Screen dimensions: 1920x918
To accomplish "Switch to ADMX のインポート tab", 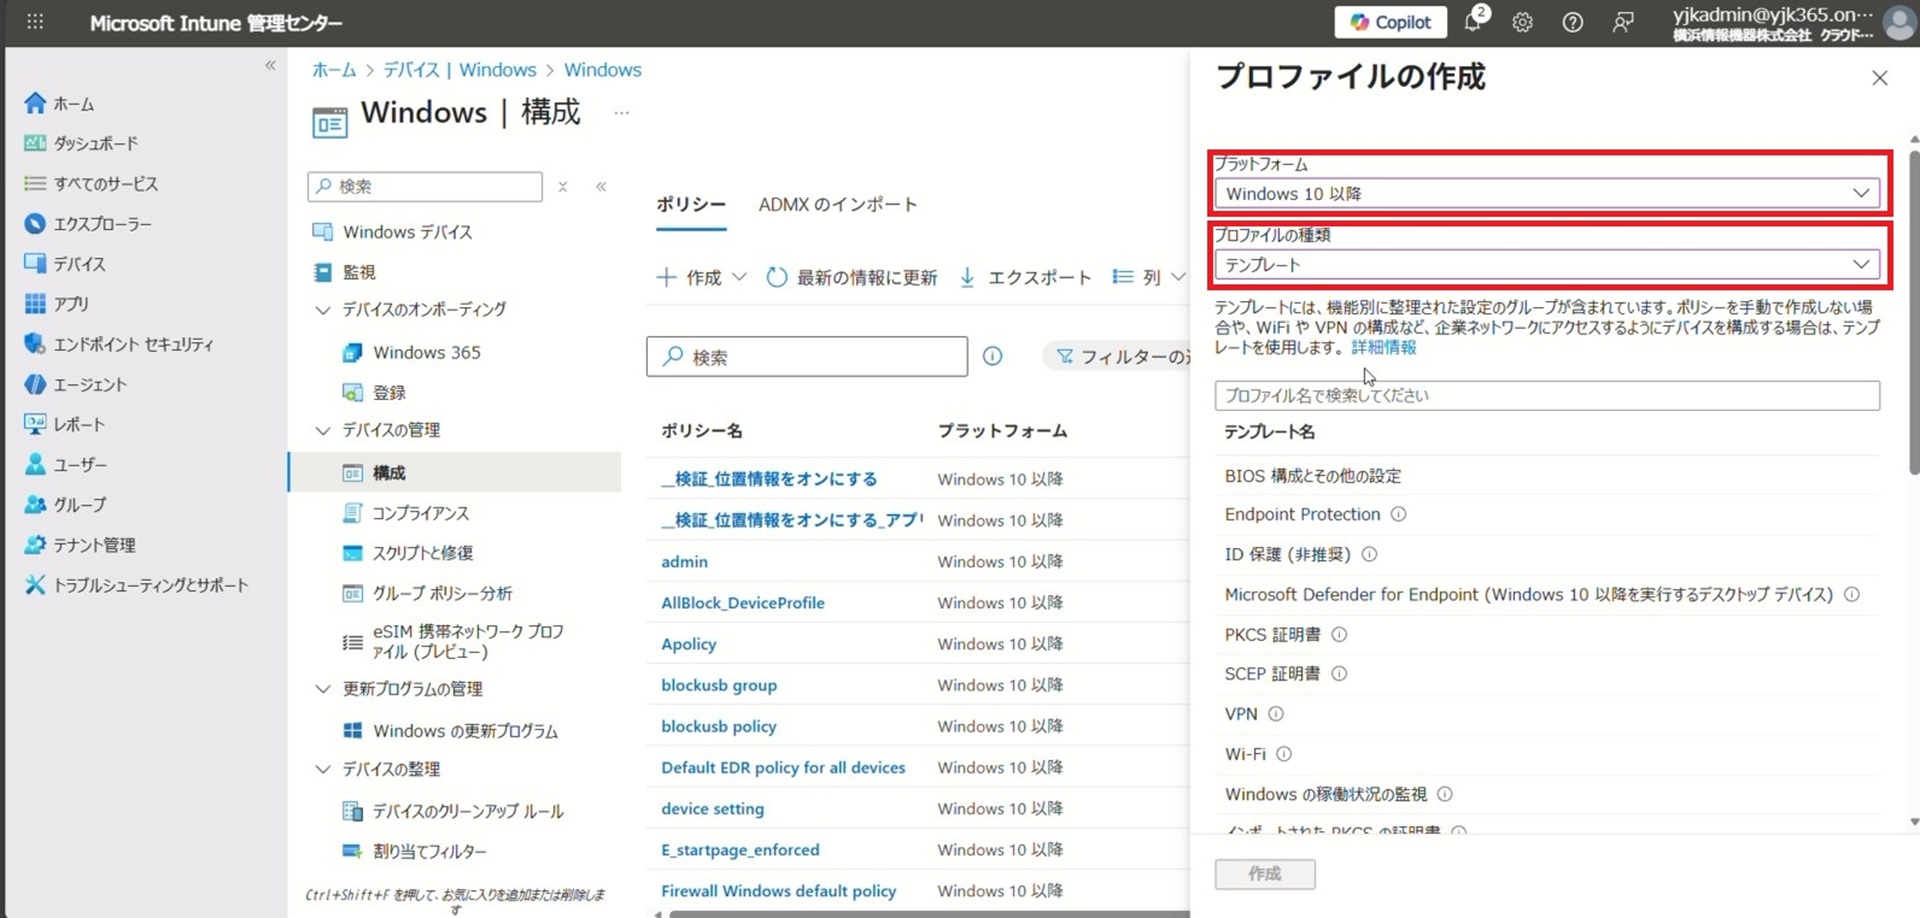I will (x=837, y=204).
